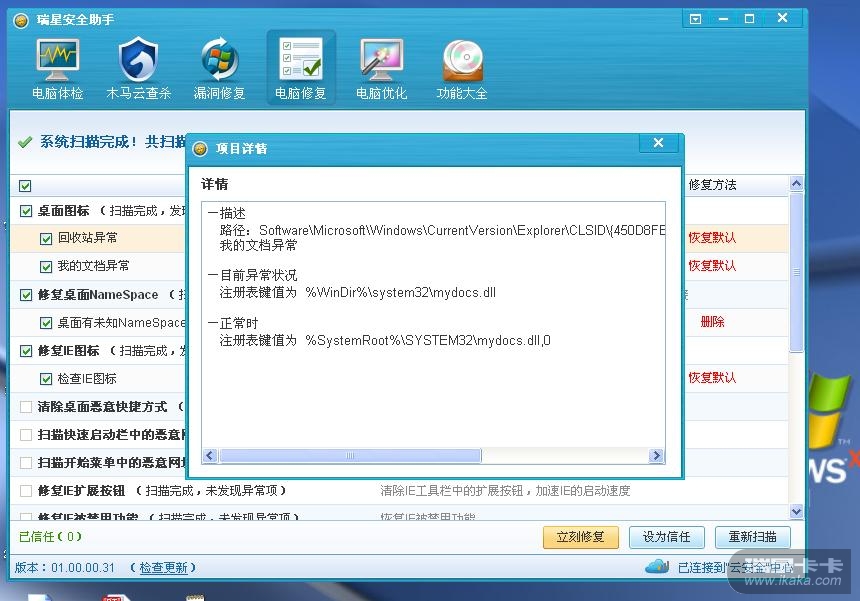Click the 已连接到"云安全"中心 status text
Viewport: 860px width, 601px height.
pyautogui.click(x=736, y=568)
